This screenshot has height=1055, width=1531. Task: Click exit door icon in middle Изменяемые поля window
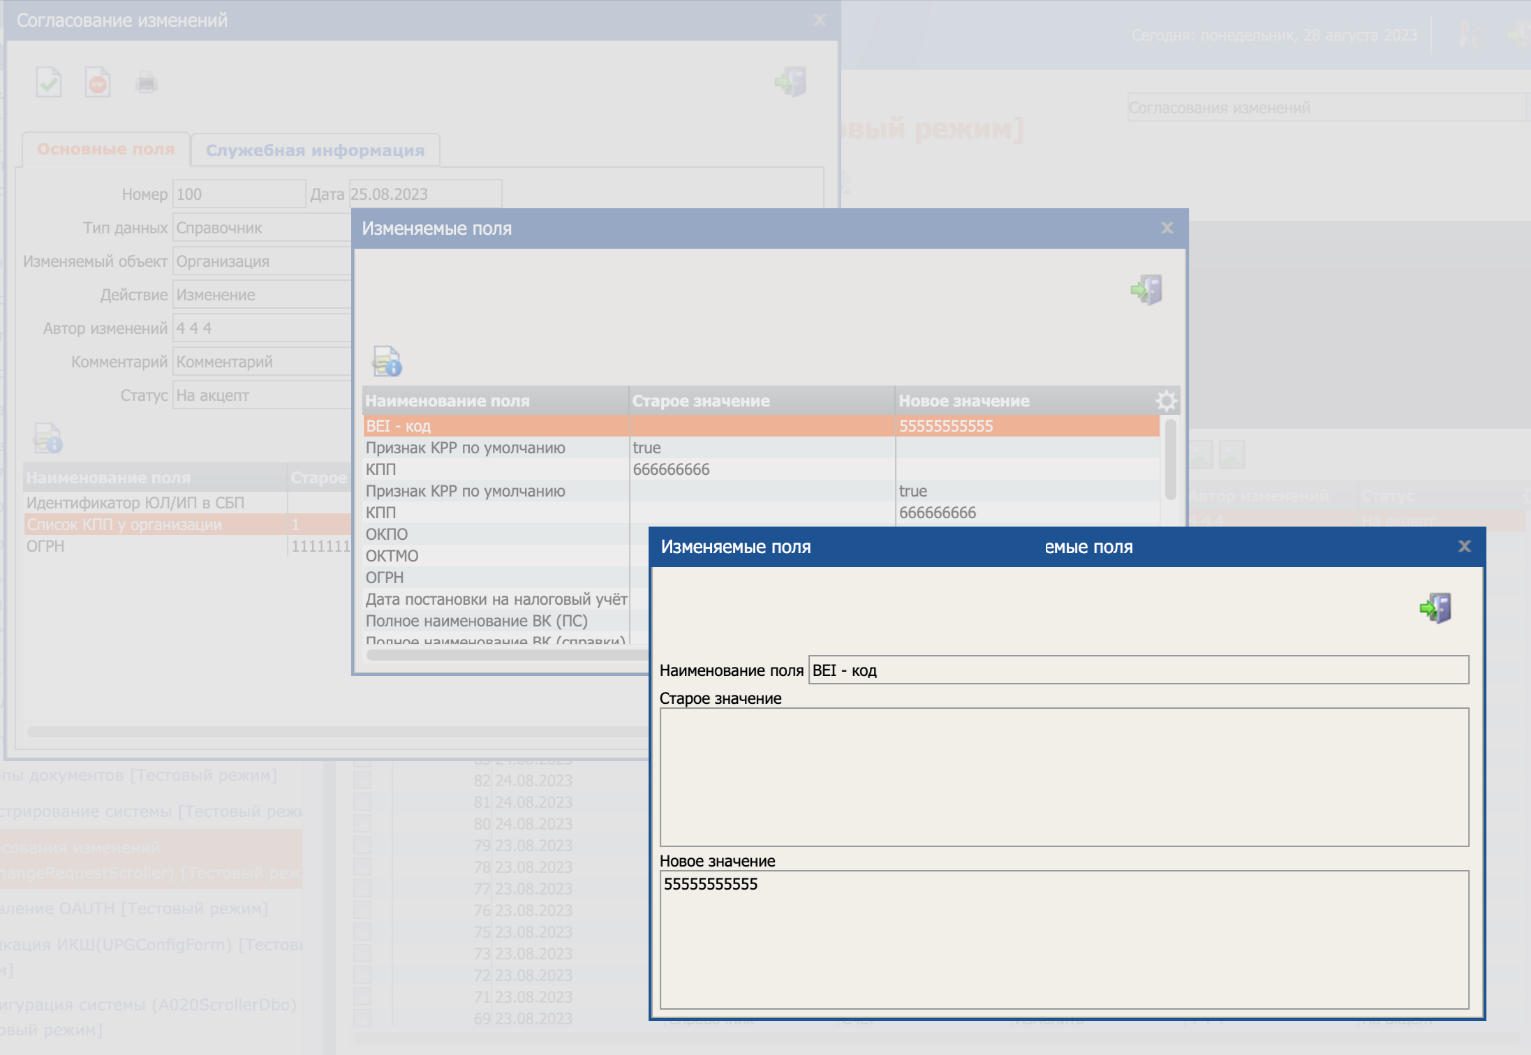(1147, 290)
